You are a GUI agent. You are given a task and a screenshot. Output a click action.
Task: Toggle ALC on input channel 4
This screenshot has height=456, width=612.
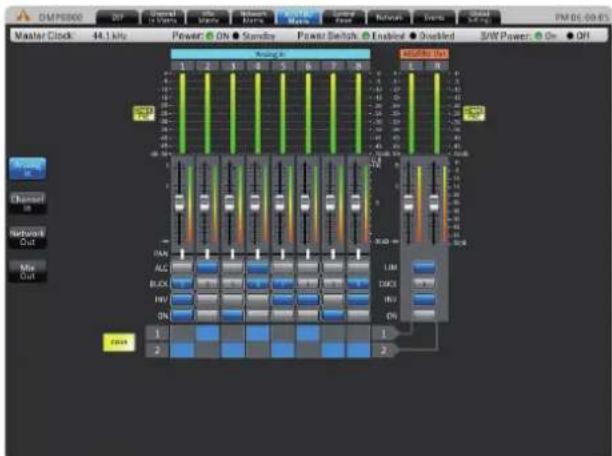pos(258,268)
